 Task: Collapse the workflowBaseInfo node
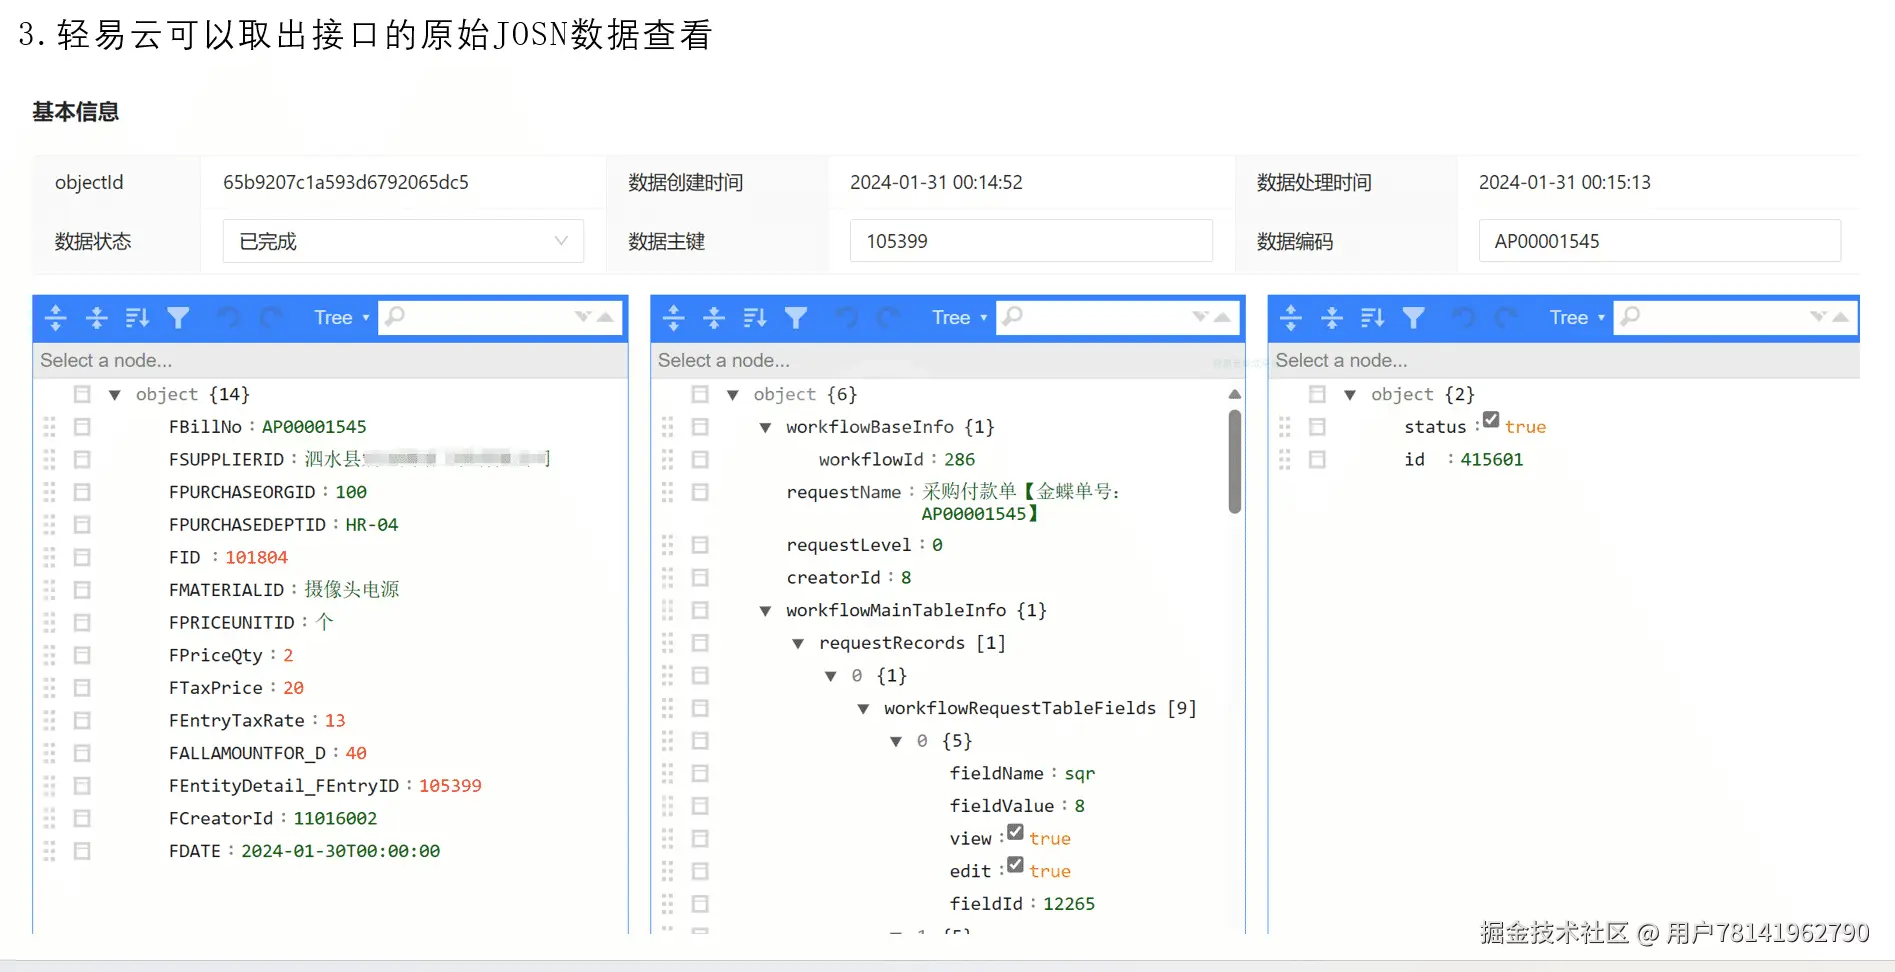click(765, 428)
